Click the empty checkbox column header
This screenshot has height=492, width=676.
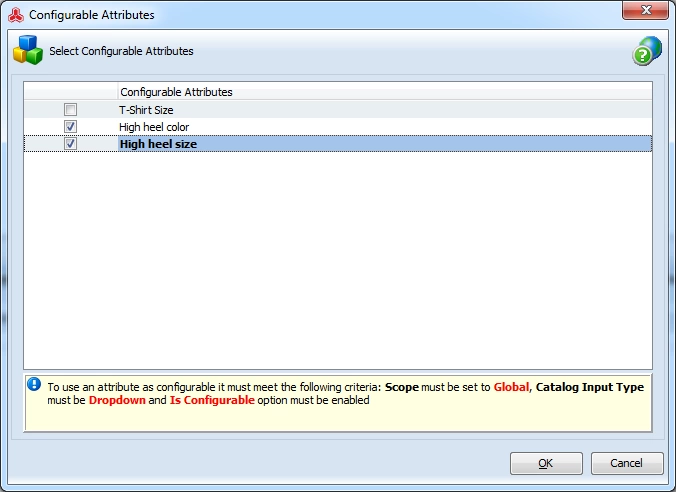(71, 92)
